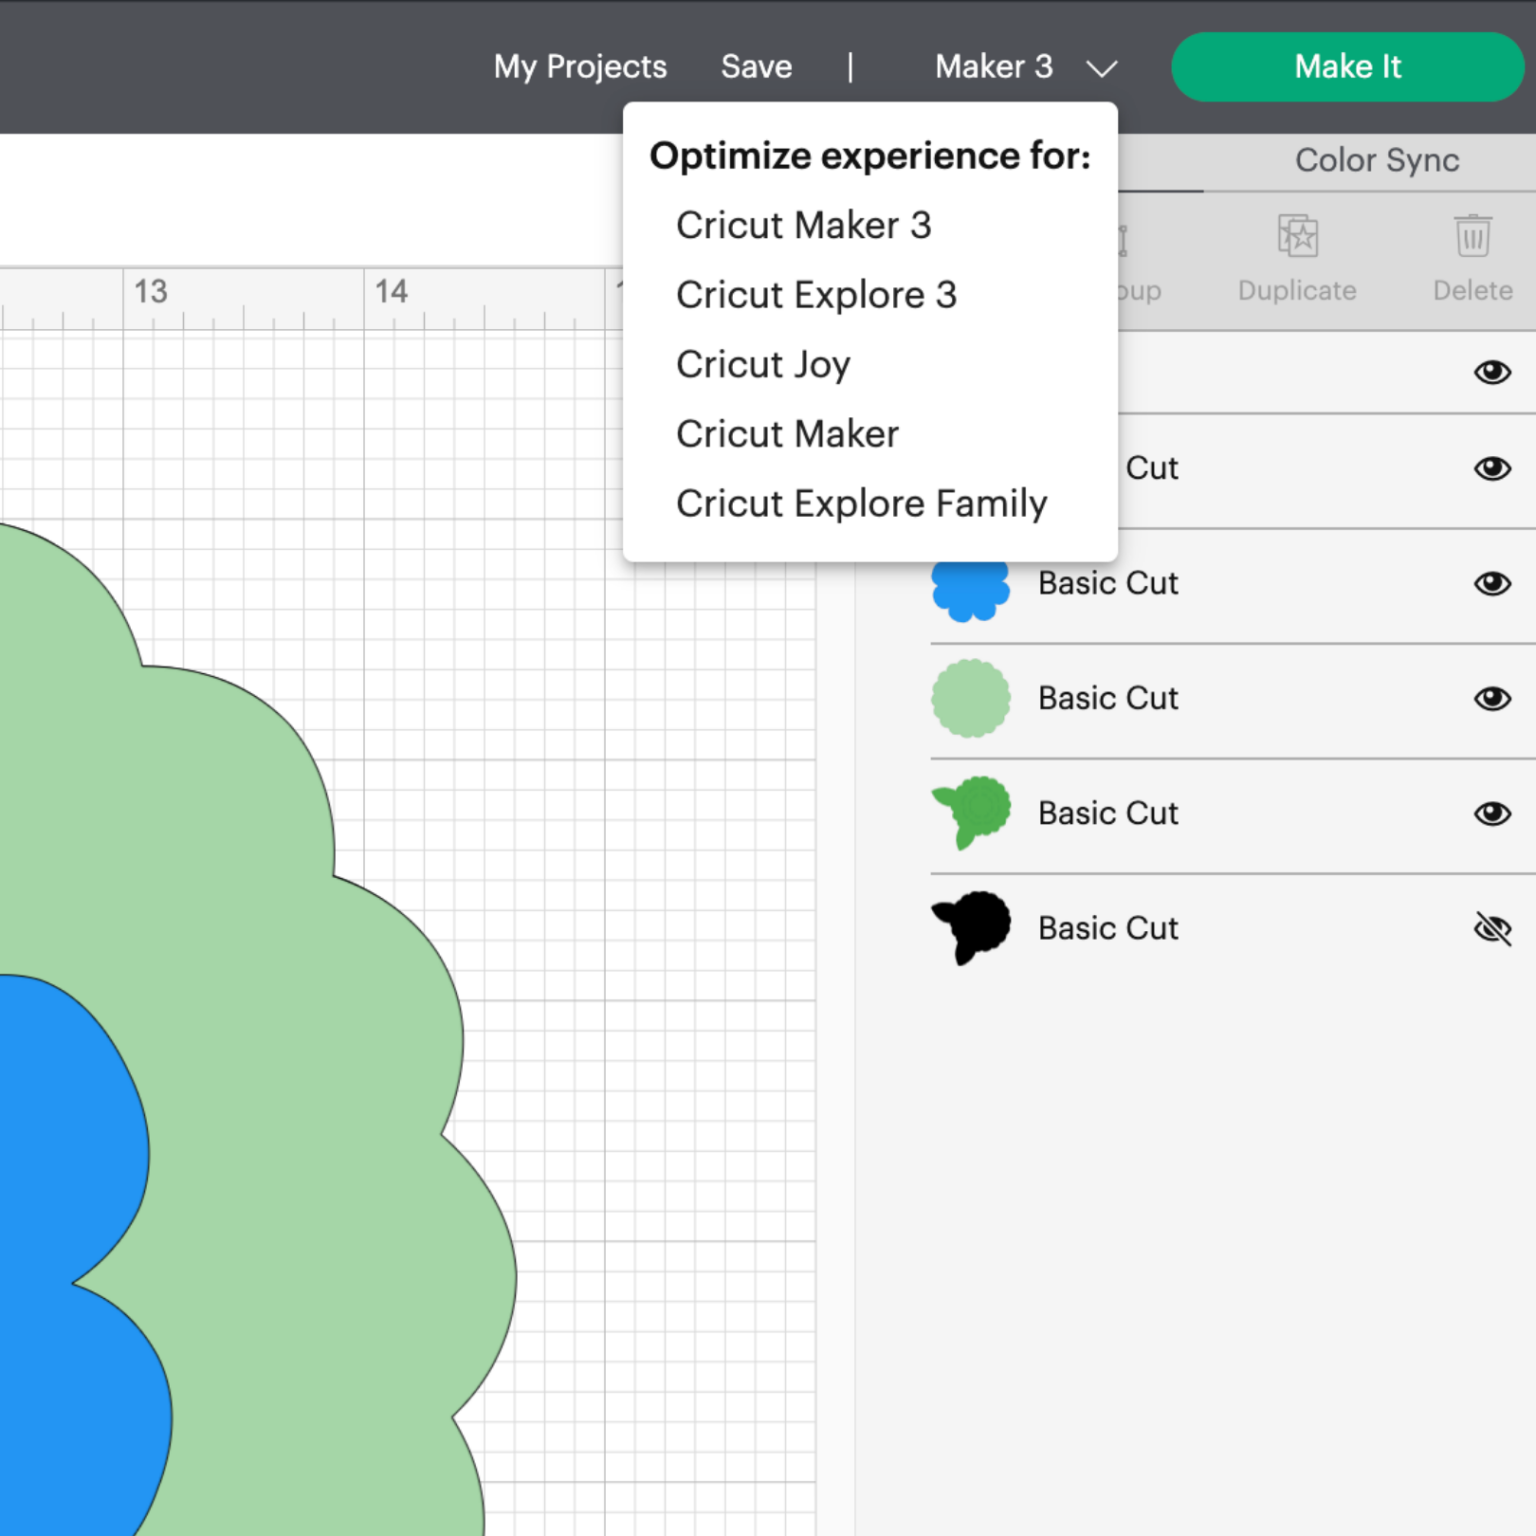The image size is (1536, 1536).
Task: Show the hidden black Basic Cut layer
Action: pos(1492,929)
